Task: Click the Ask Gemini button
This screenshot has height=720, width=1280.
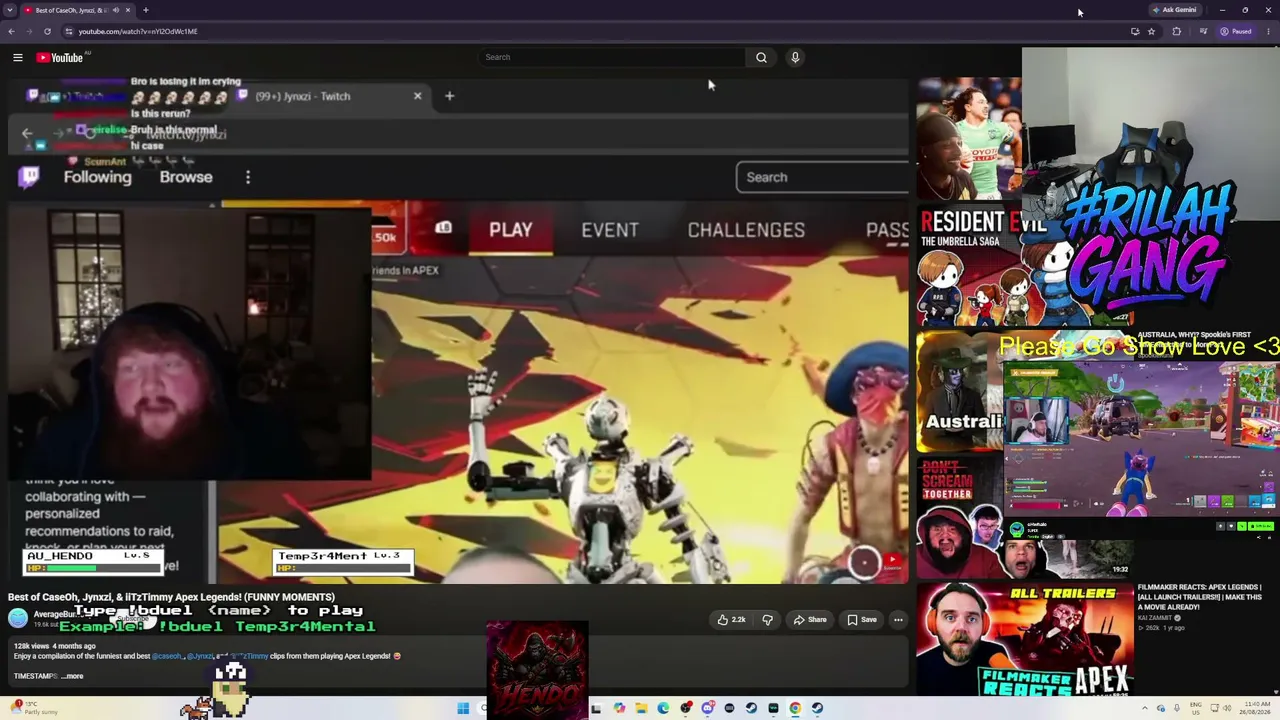Action: coord(1175,10)
